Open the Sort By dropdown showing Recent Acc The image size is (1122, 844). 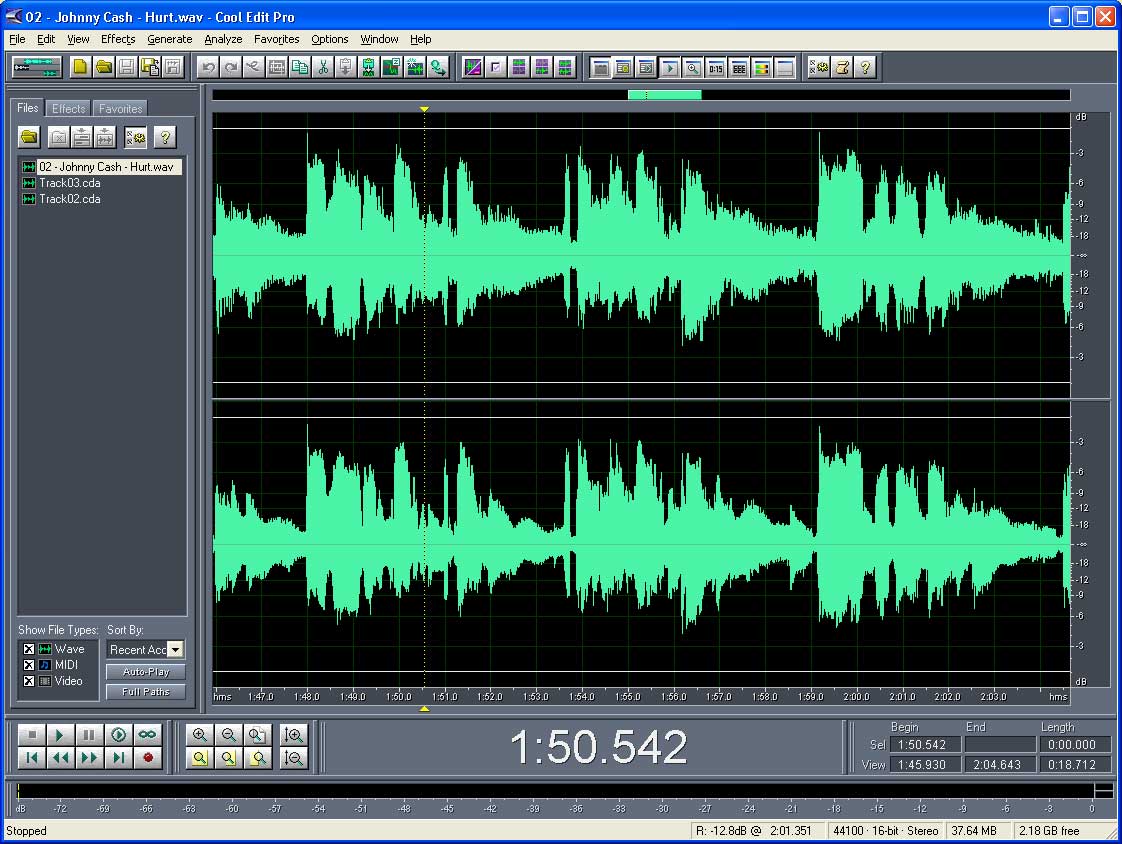145,649
